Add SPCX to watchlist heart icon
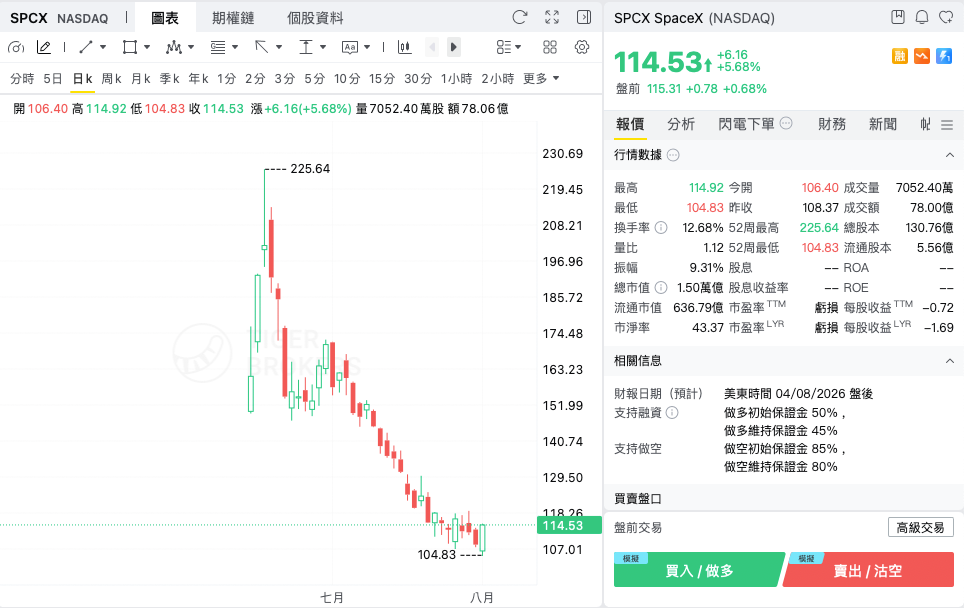Screen dimensions: 964x608 946,17
